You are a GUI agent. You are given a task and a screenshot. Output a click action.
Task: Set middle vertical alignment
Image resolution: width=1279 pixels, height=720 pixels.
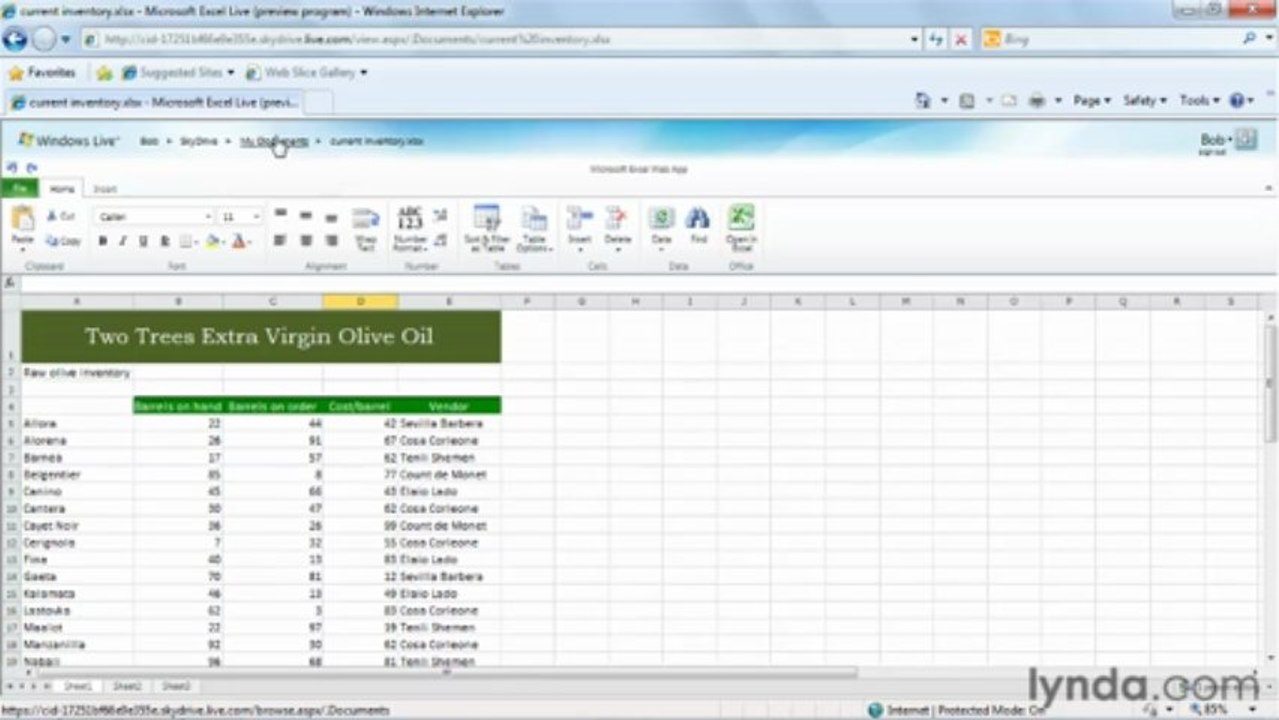[x=306, y=215]
